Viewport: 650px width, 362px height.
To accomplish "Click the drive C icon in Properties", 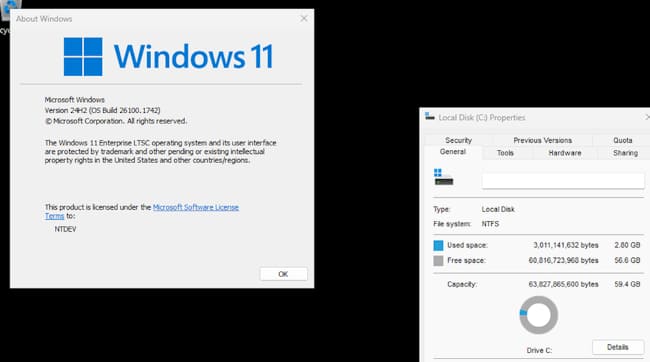I will (x=444, y=177).
